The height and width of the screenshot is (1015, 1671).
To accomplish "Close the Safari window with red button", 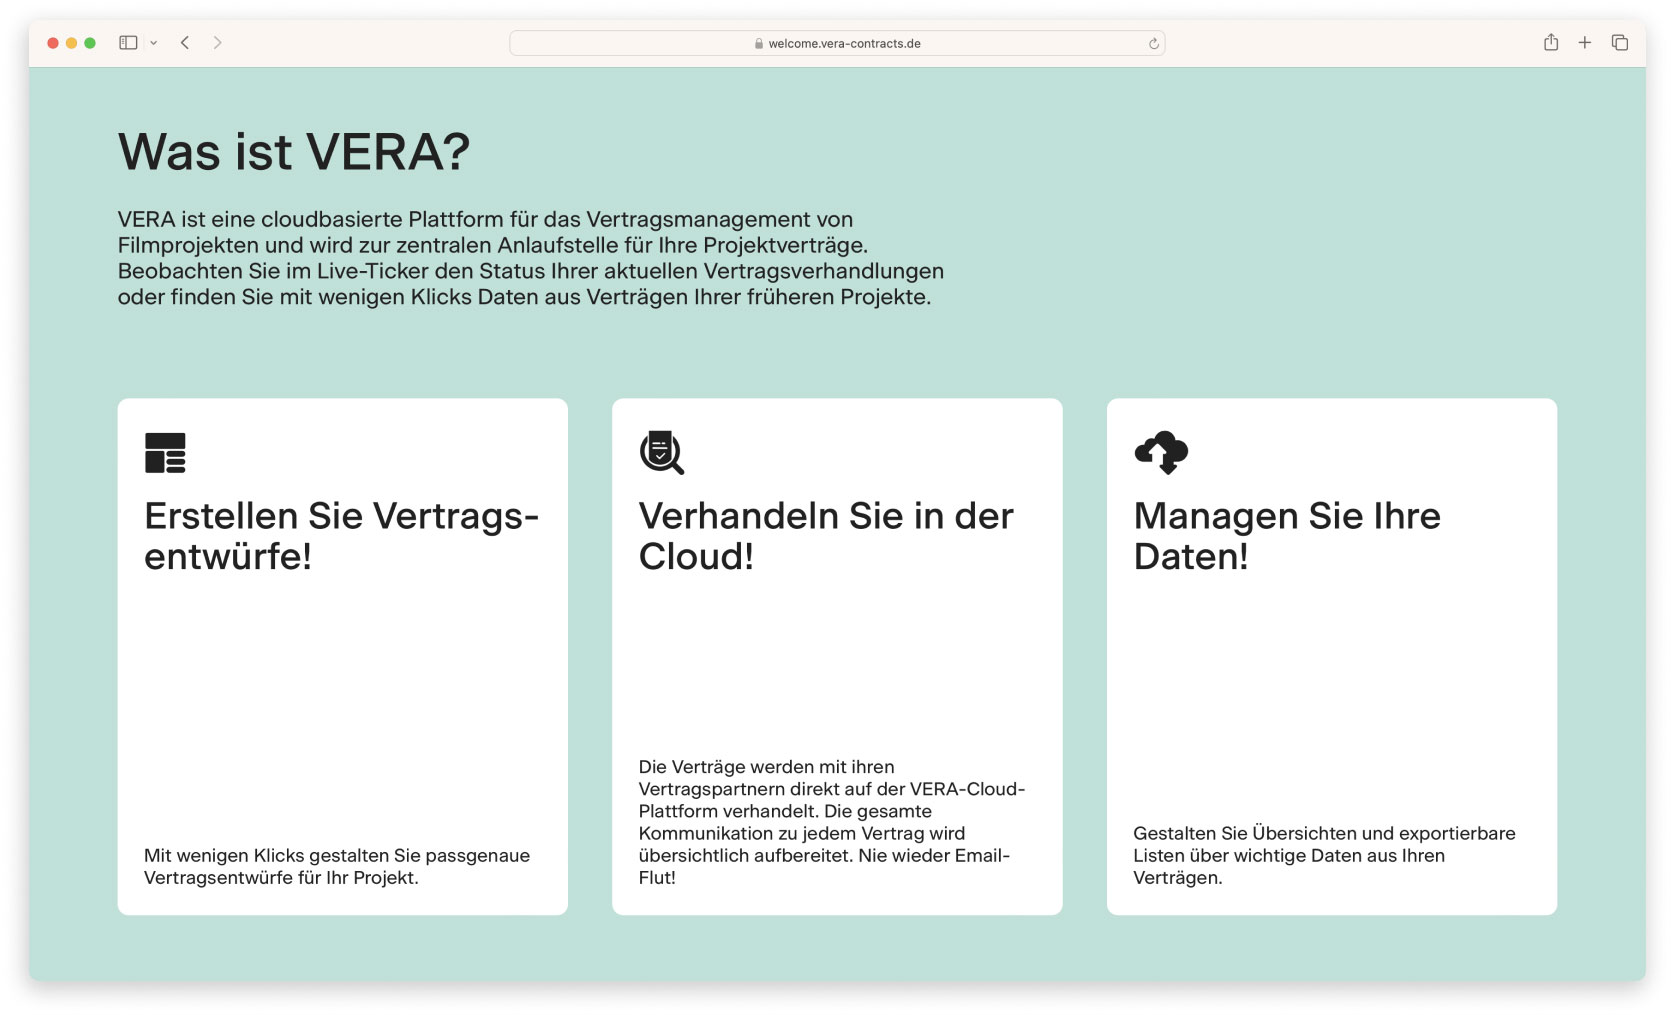I will click(53, 43).
